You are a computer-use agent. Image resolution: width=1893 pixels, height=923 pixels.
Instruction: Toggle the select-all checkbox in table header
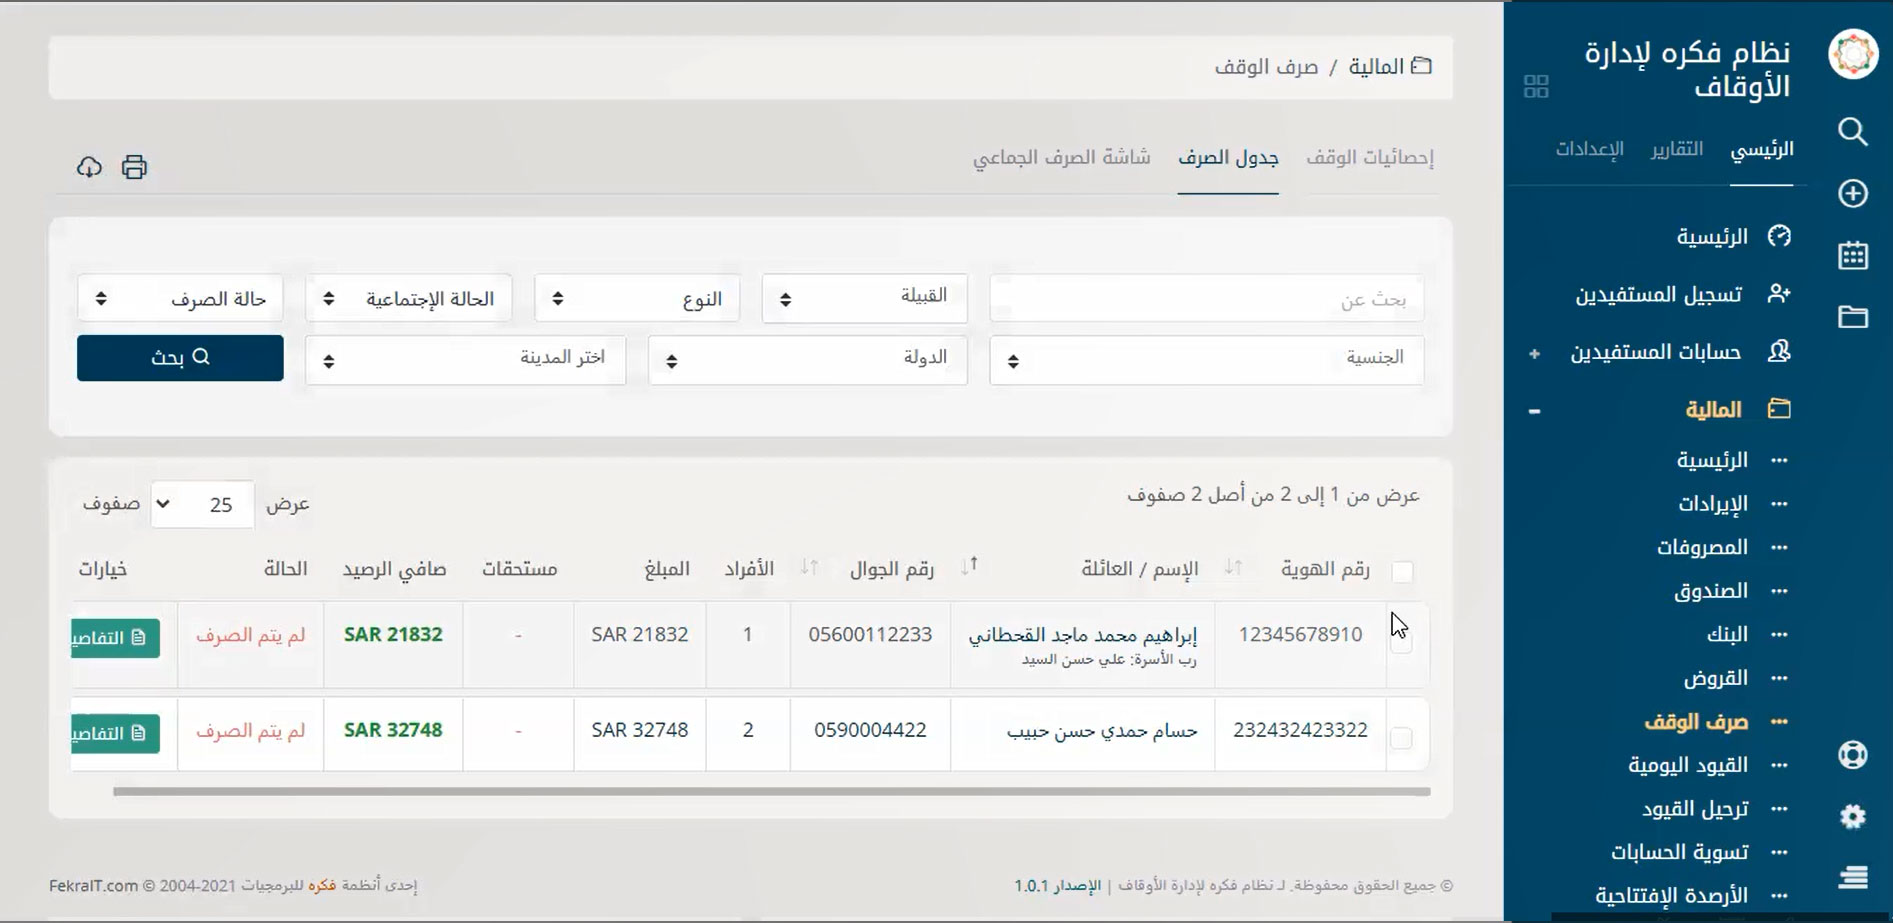[1402, 571]
